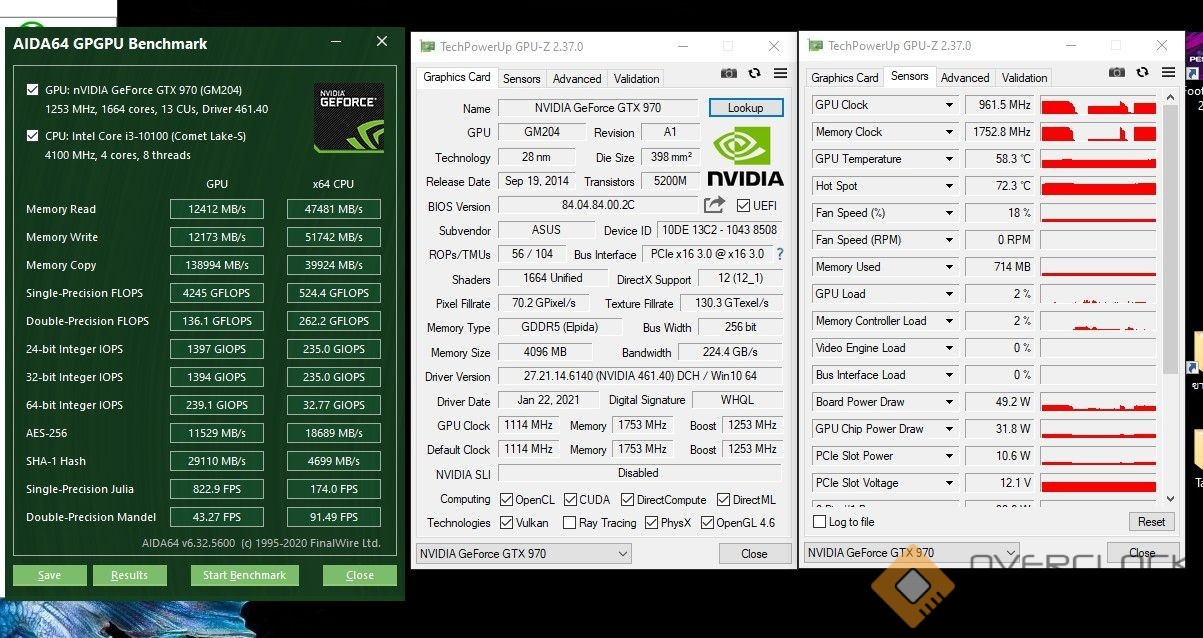1203x638 pixels.
Task: Click the BIOS Version field 84.04.84.00.2C
Action: [x=598, y=205]
